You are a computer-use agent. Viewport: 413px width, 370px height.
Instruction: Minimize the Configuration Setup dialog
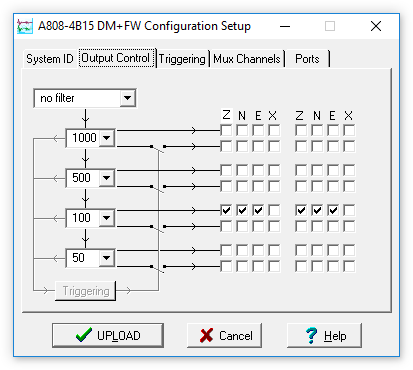point(285,26)
